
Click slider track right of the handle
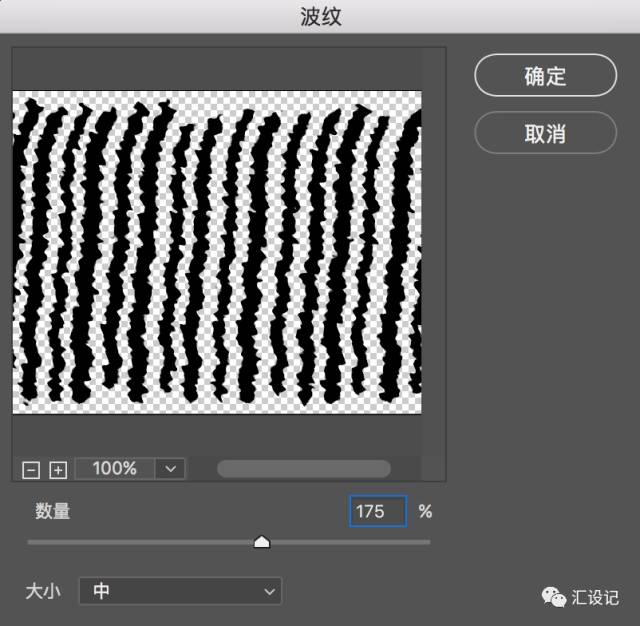click(350, 542)
